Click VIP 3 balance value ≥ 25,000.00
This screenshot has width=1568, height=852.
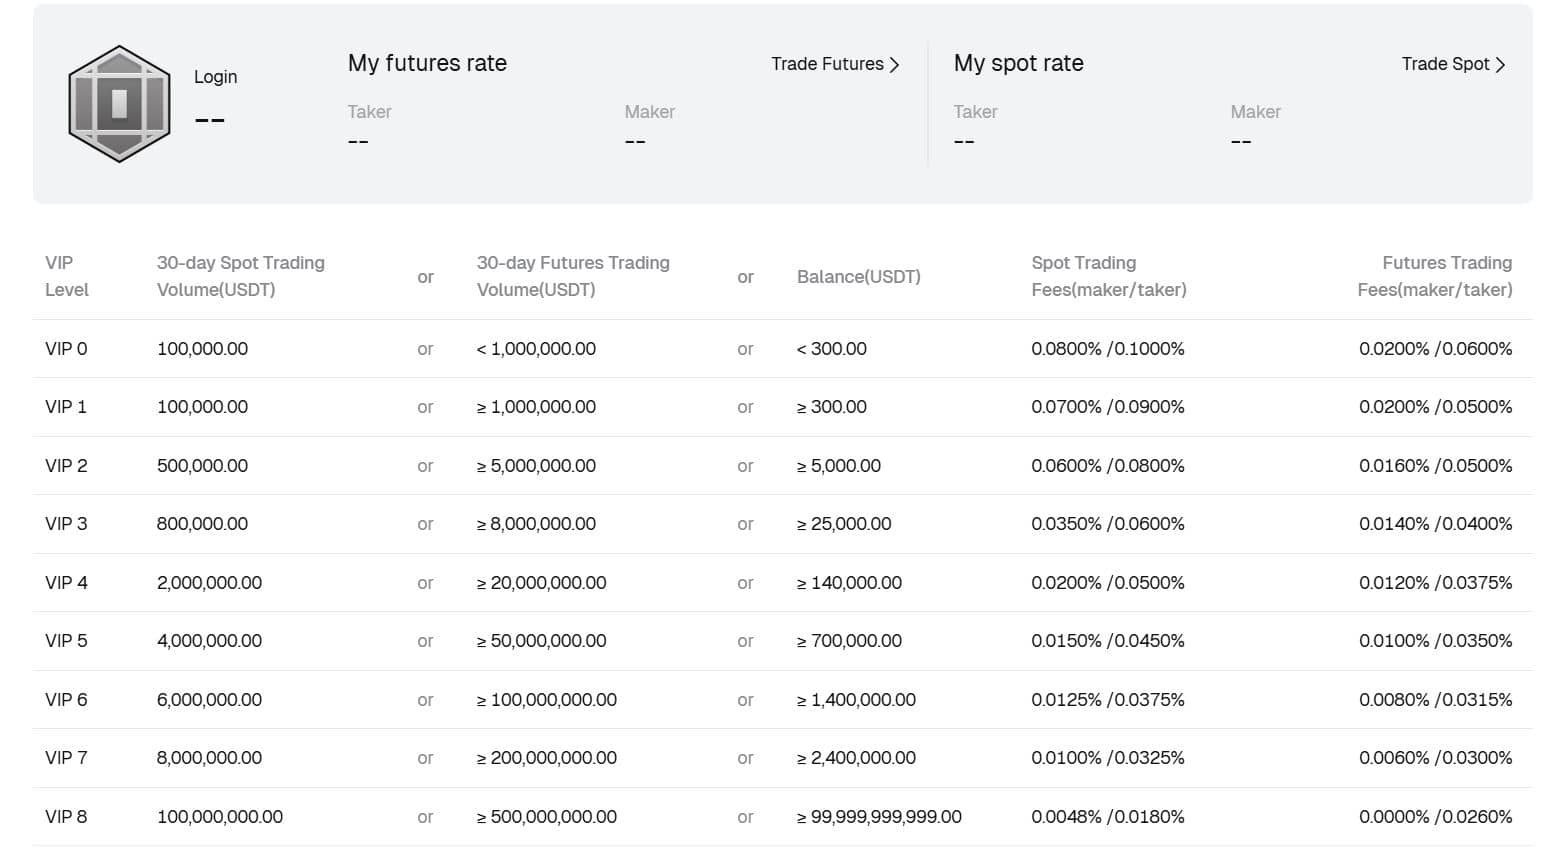coord(844,524)
